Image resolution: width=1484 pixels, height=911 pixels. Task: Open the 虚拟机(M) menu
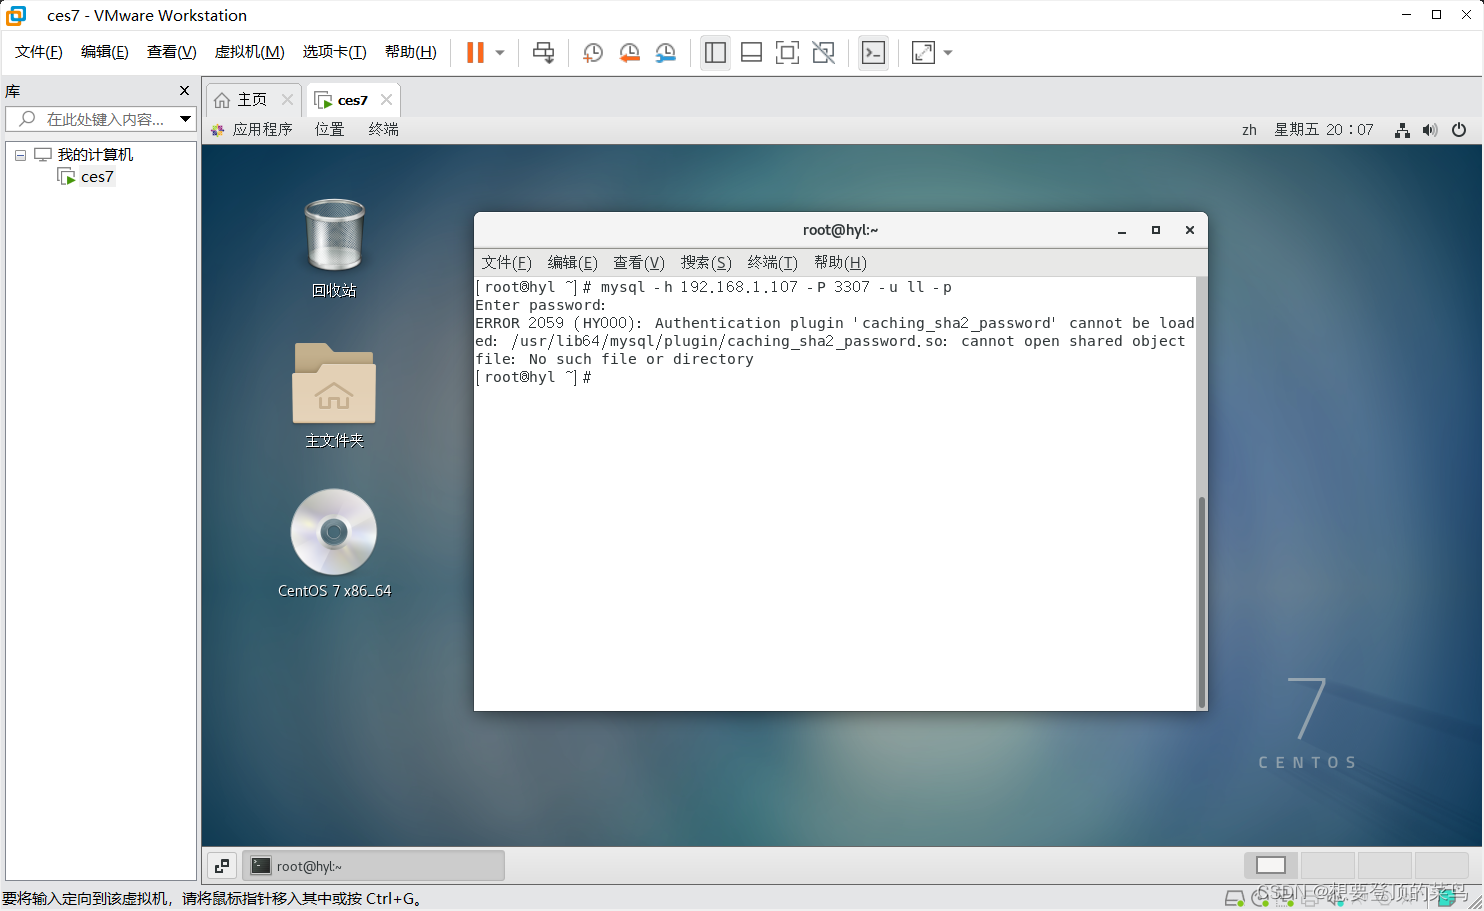click(x=250, y=52)
